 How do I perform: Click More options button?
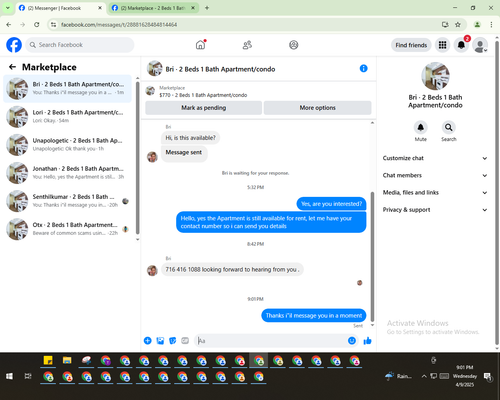317,108
